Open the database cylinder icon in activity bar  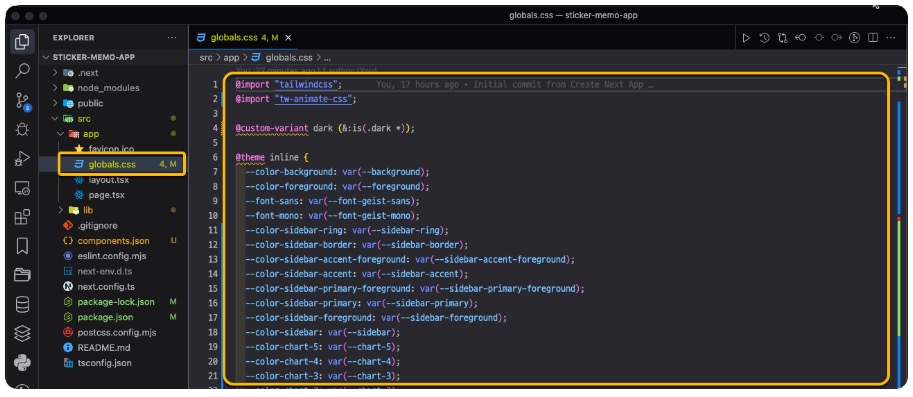pyautogui.click(x=22, y=304)
